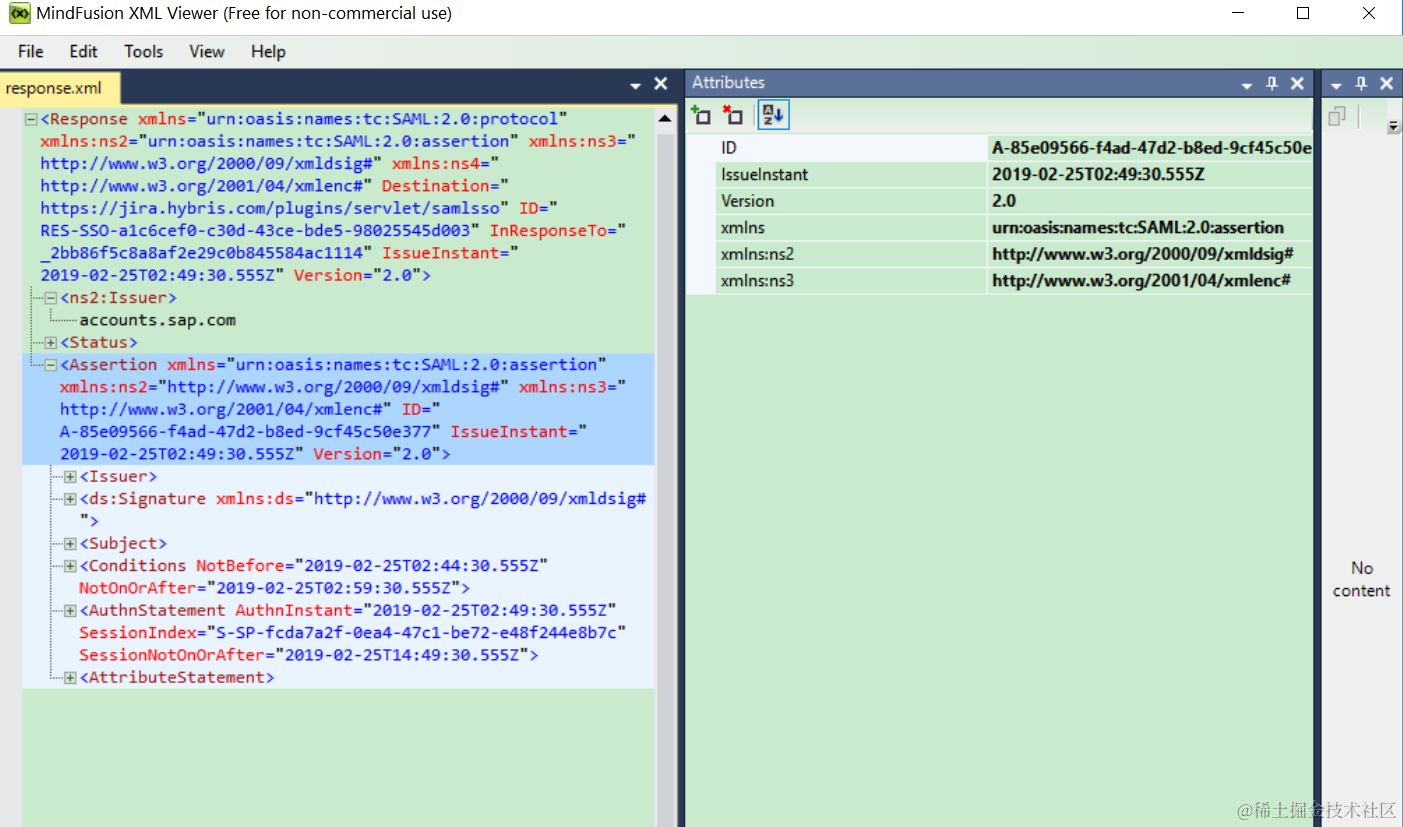Image resolution: width=1403 pixels, height=827 pixels.
Task: Toggle alphabetical A-Z sort of attributes
Action: click(x=773, y=115)
